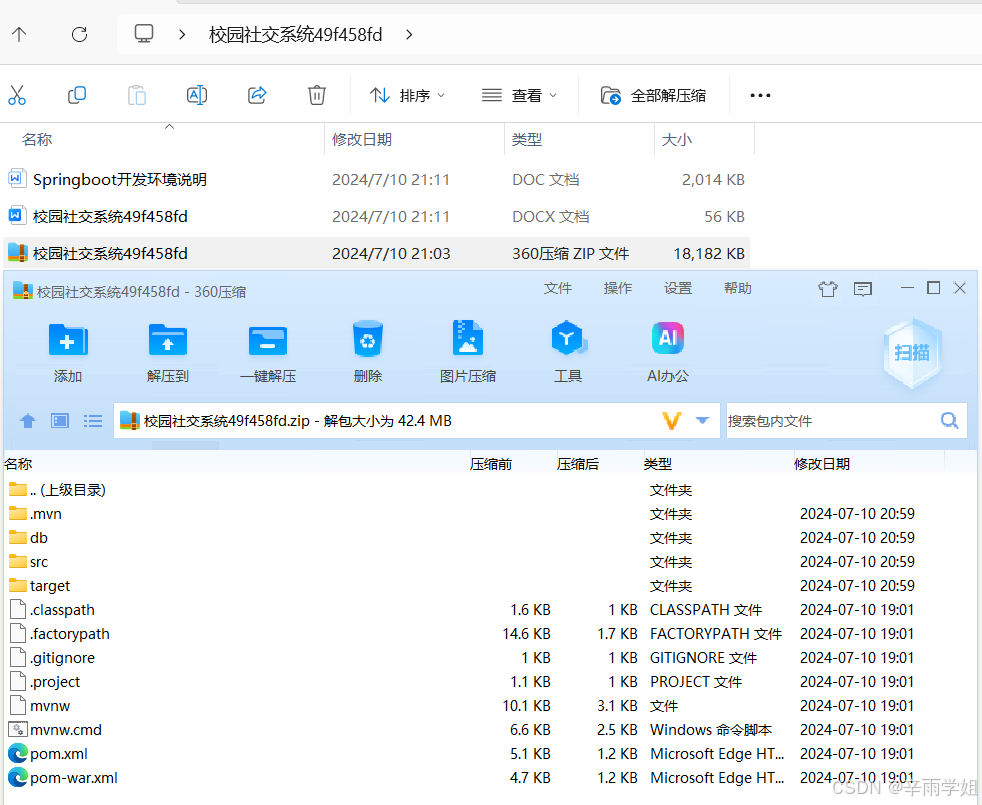Expand the chevron after the This PC icon
Viewport: 982px width, 805px height.
(182, 34)
